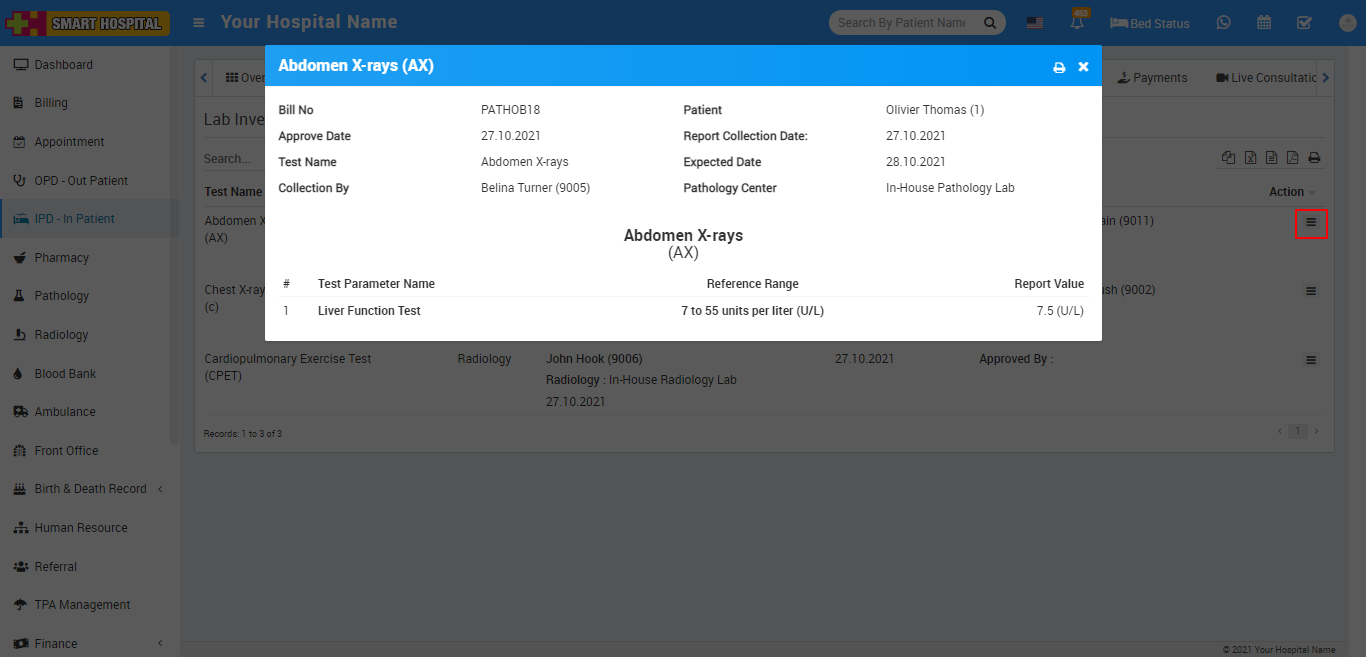Open the calendar icon in header
Image resolution: width=1366 pixels, height=657 pixels.
[x=1264, y=22]
